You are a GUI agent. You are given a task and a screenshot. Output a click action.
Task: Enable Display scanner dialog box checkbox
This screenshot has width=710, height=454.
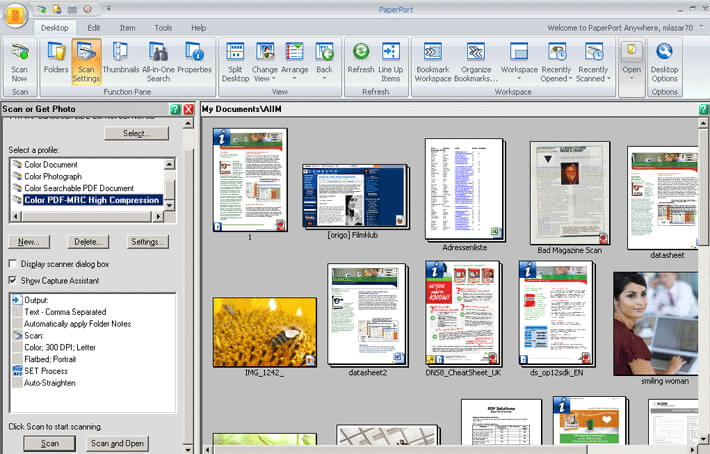coord(13,264)
